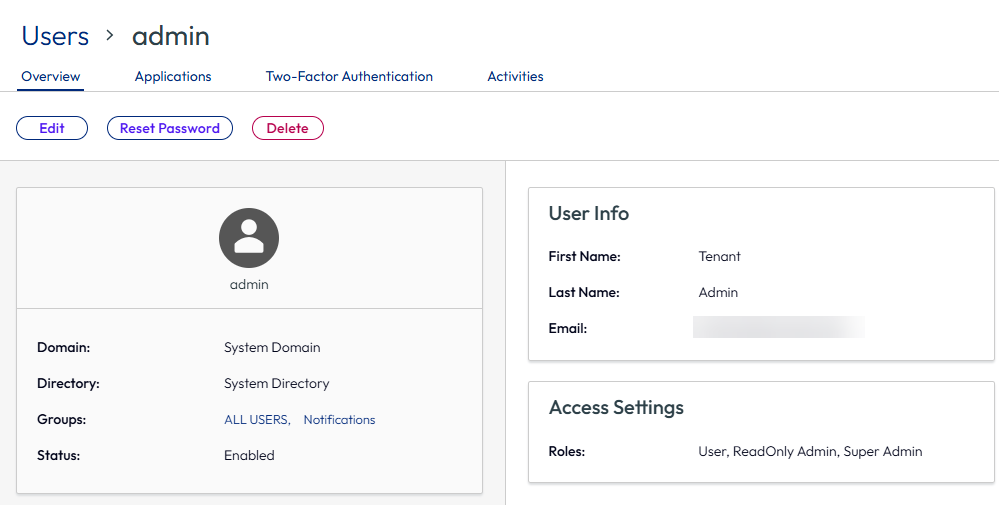The height and width of the screenshot is (505, 999).
Task: Go back to Users breadcrumb
Action: coord(55,36)
